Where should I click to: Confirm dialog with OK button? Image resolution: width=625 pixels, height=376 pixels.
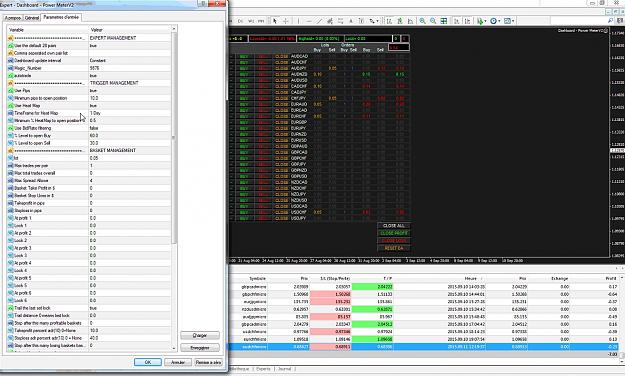(147, 362)
